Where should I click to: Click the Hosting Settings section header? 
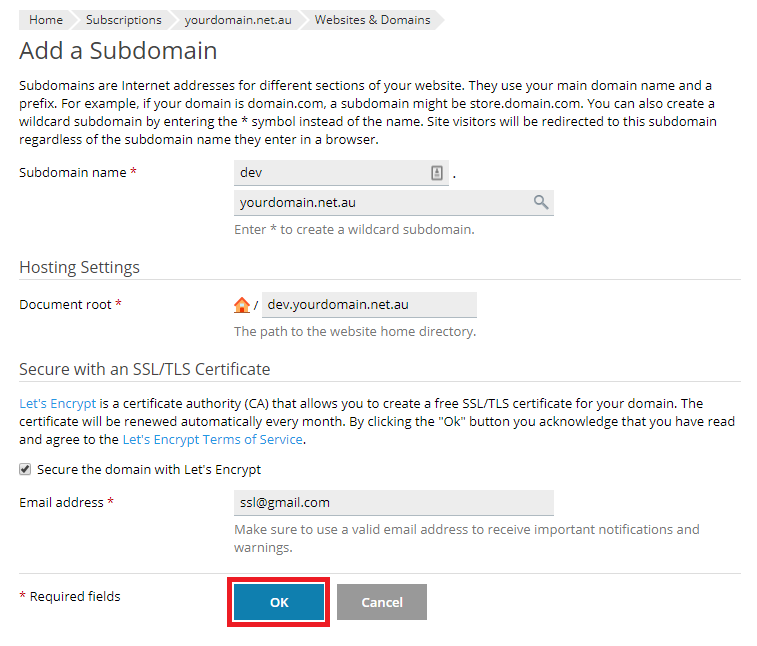80,267
